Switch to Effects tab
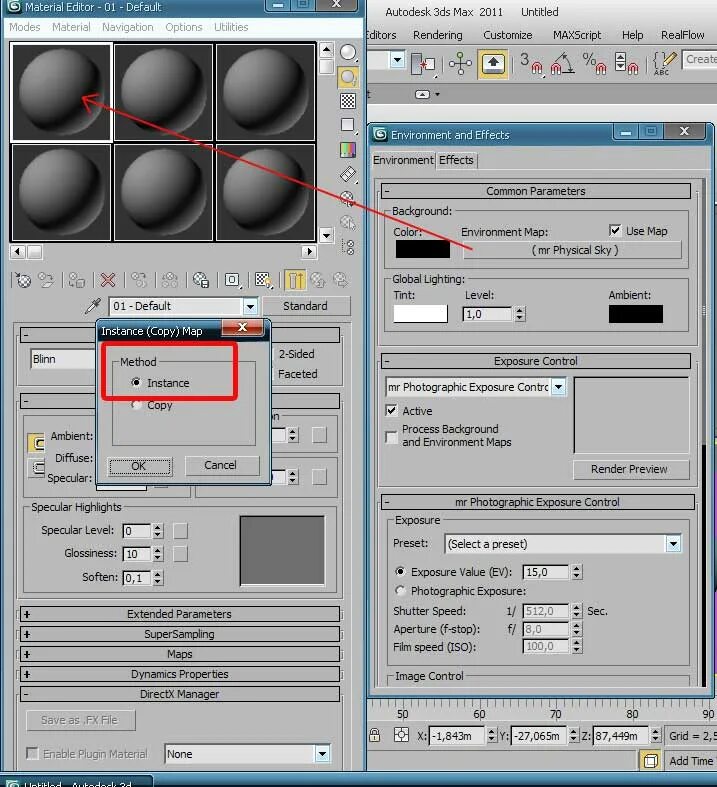 pyautogui.click(x=456, y=160)
